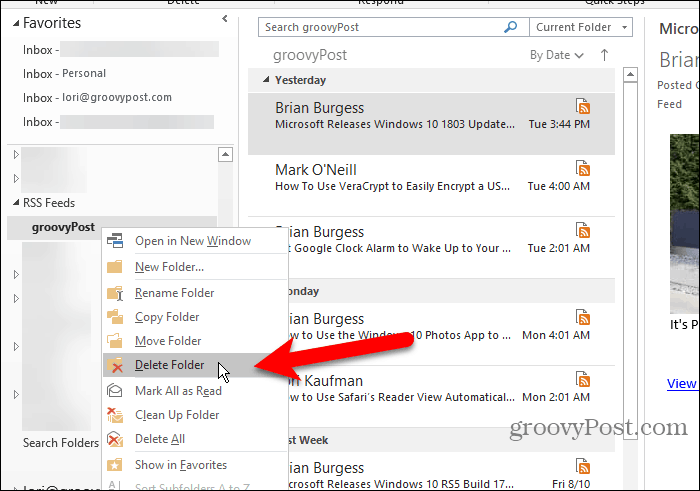Click RSS icon on Photos App post
This screenshot has height=491, width=700.
(x=583, y=318)
